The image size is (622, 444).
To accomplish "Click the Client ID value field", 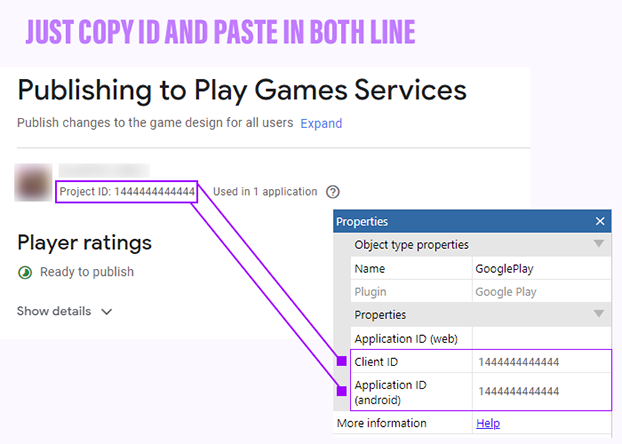I will click(541, 361).
